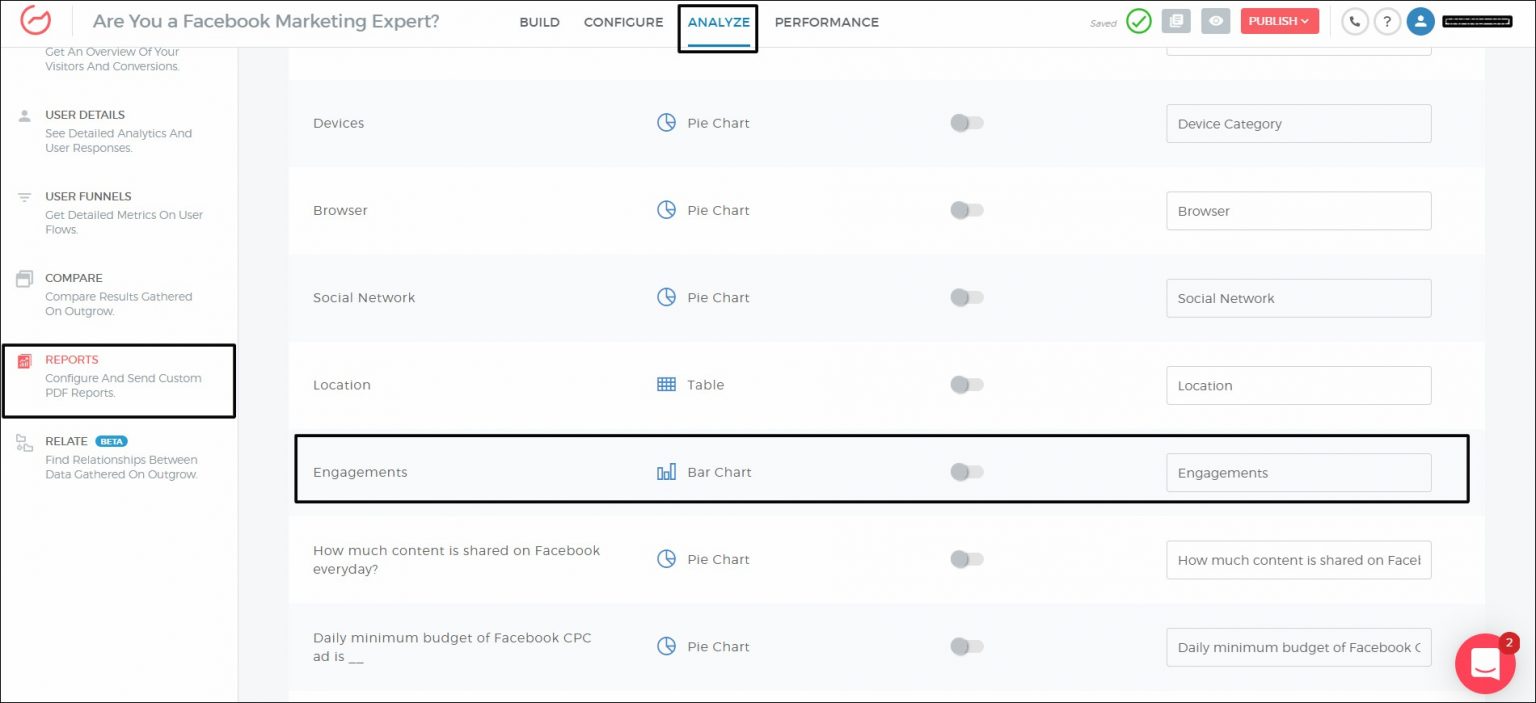Click the Engagements bar chart icon
1536x703 pixels.
pyautogui.click(x=666, y=472)
